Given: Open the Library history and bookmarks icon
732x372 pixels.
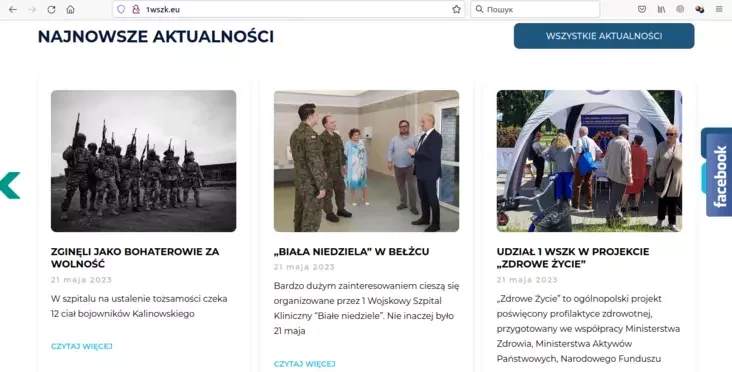Looking at the screenshot, I should pos(661,9).
